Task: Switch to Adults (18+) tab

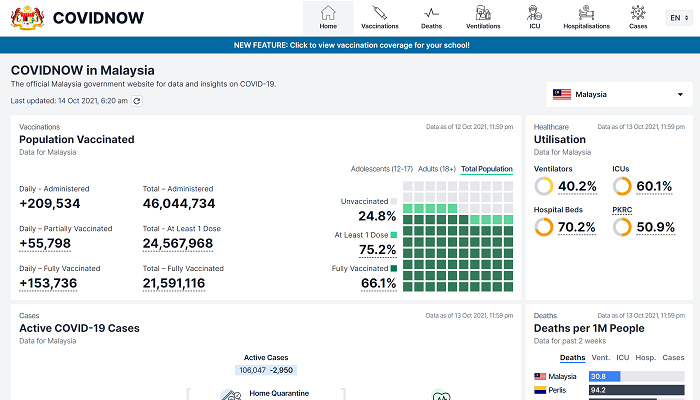Action: click(437, 169)
